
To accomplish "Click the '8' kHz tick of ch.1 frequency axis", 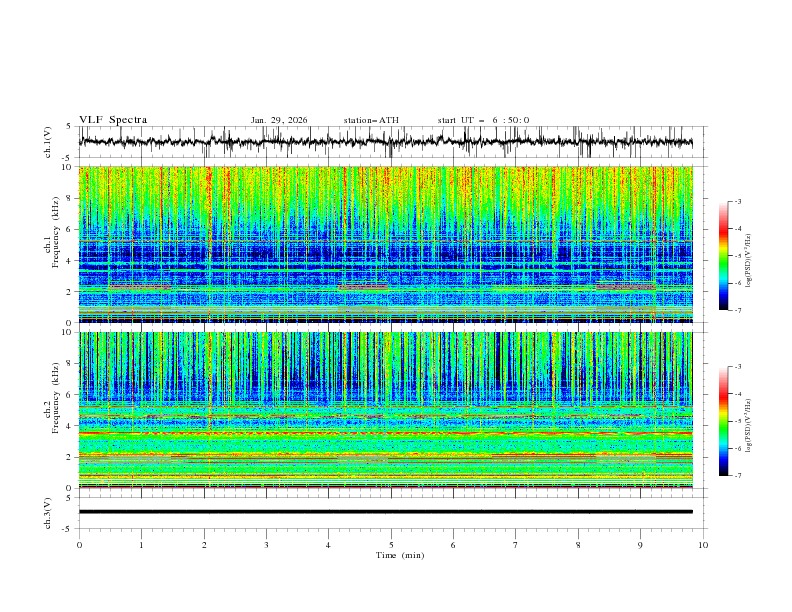I will 71,198.
